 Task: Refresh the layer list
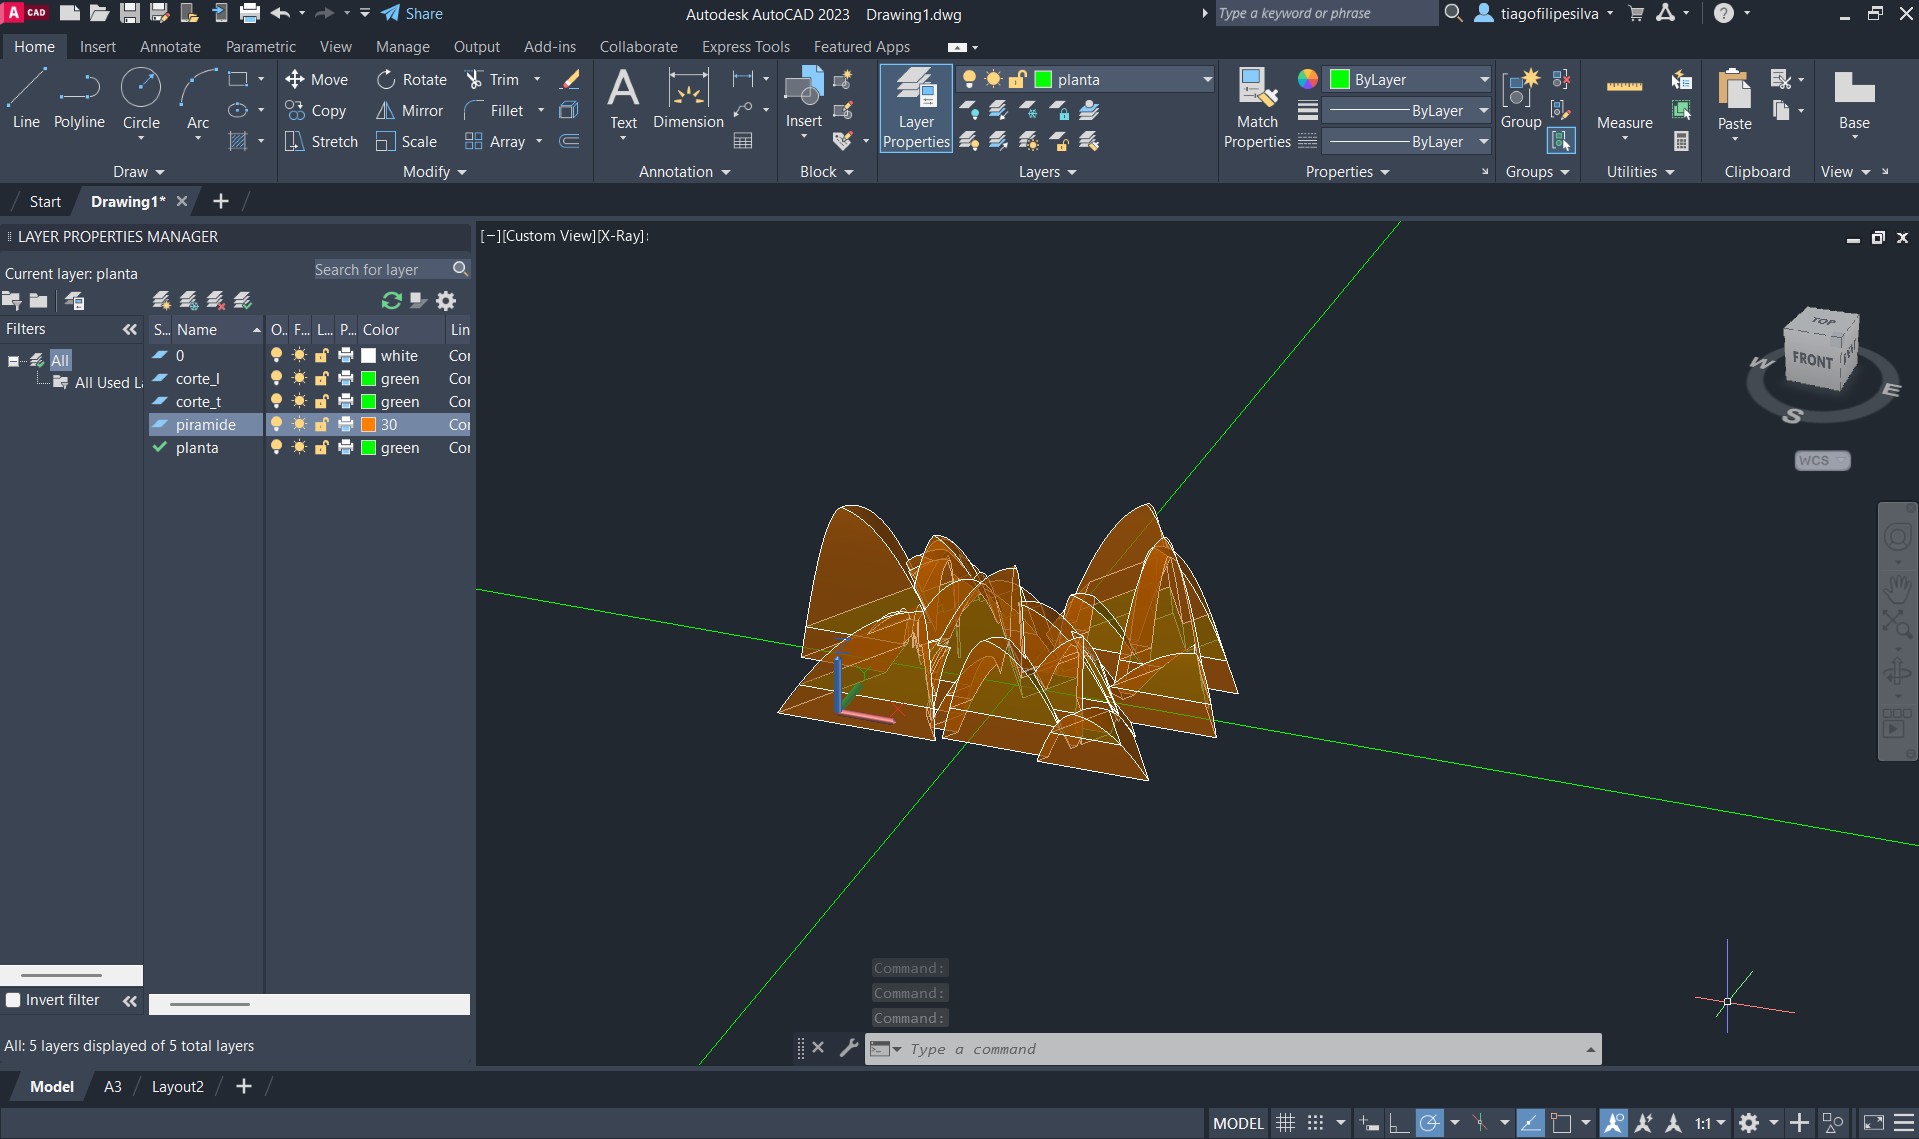coord(391,301)
